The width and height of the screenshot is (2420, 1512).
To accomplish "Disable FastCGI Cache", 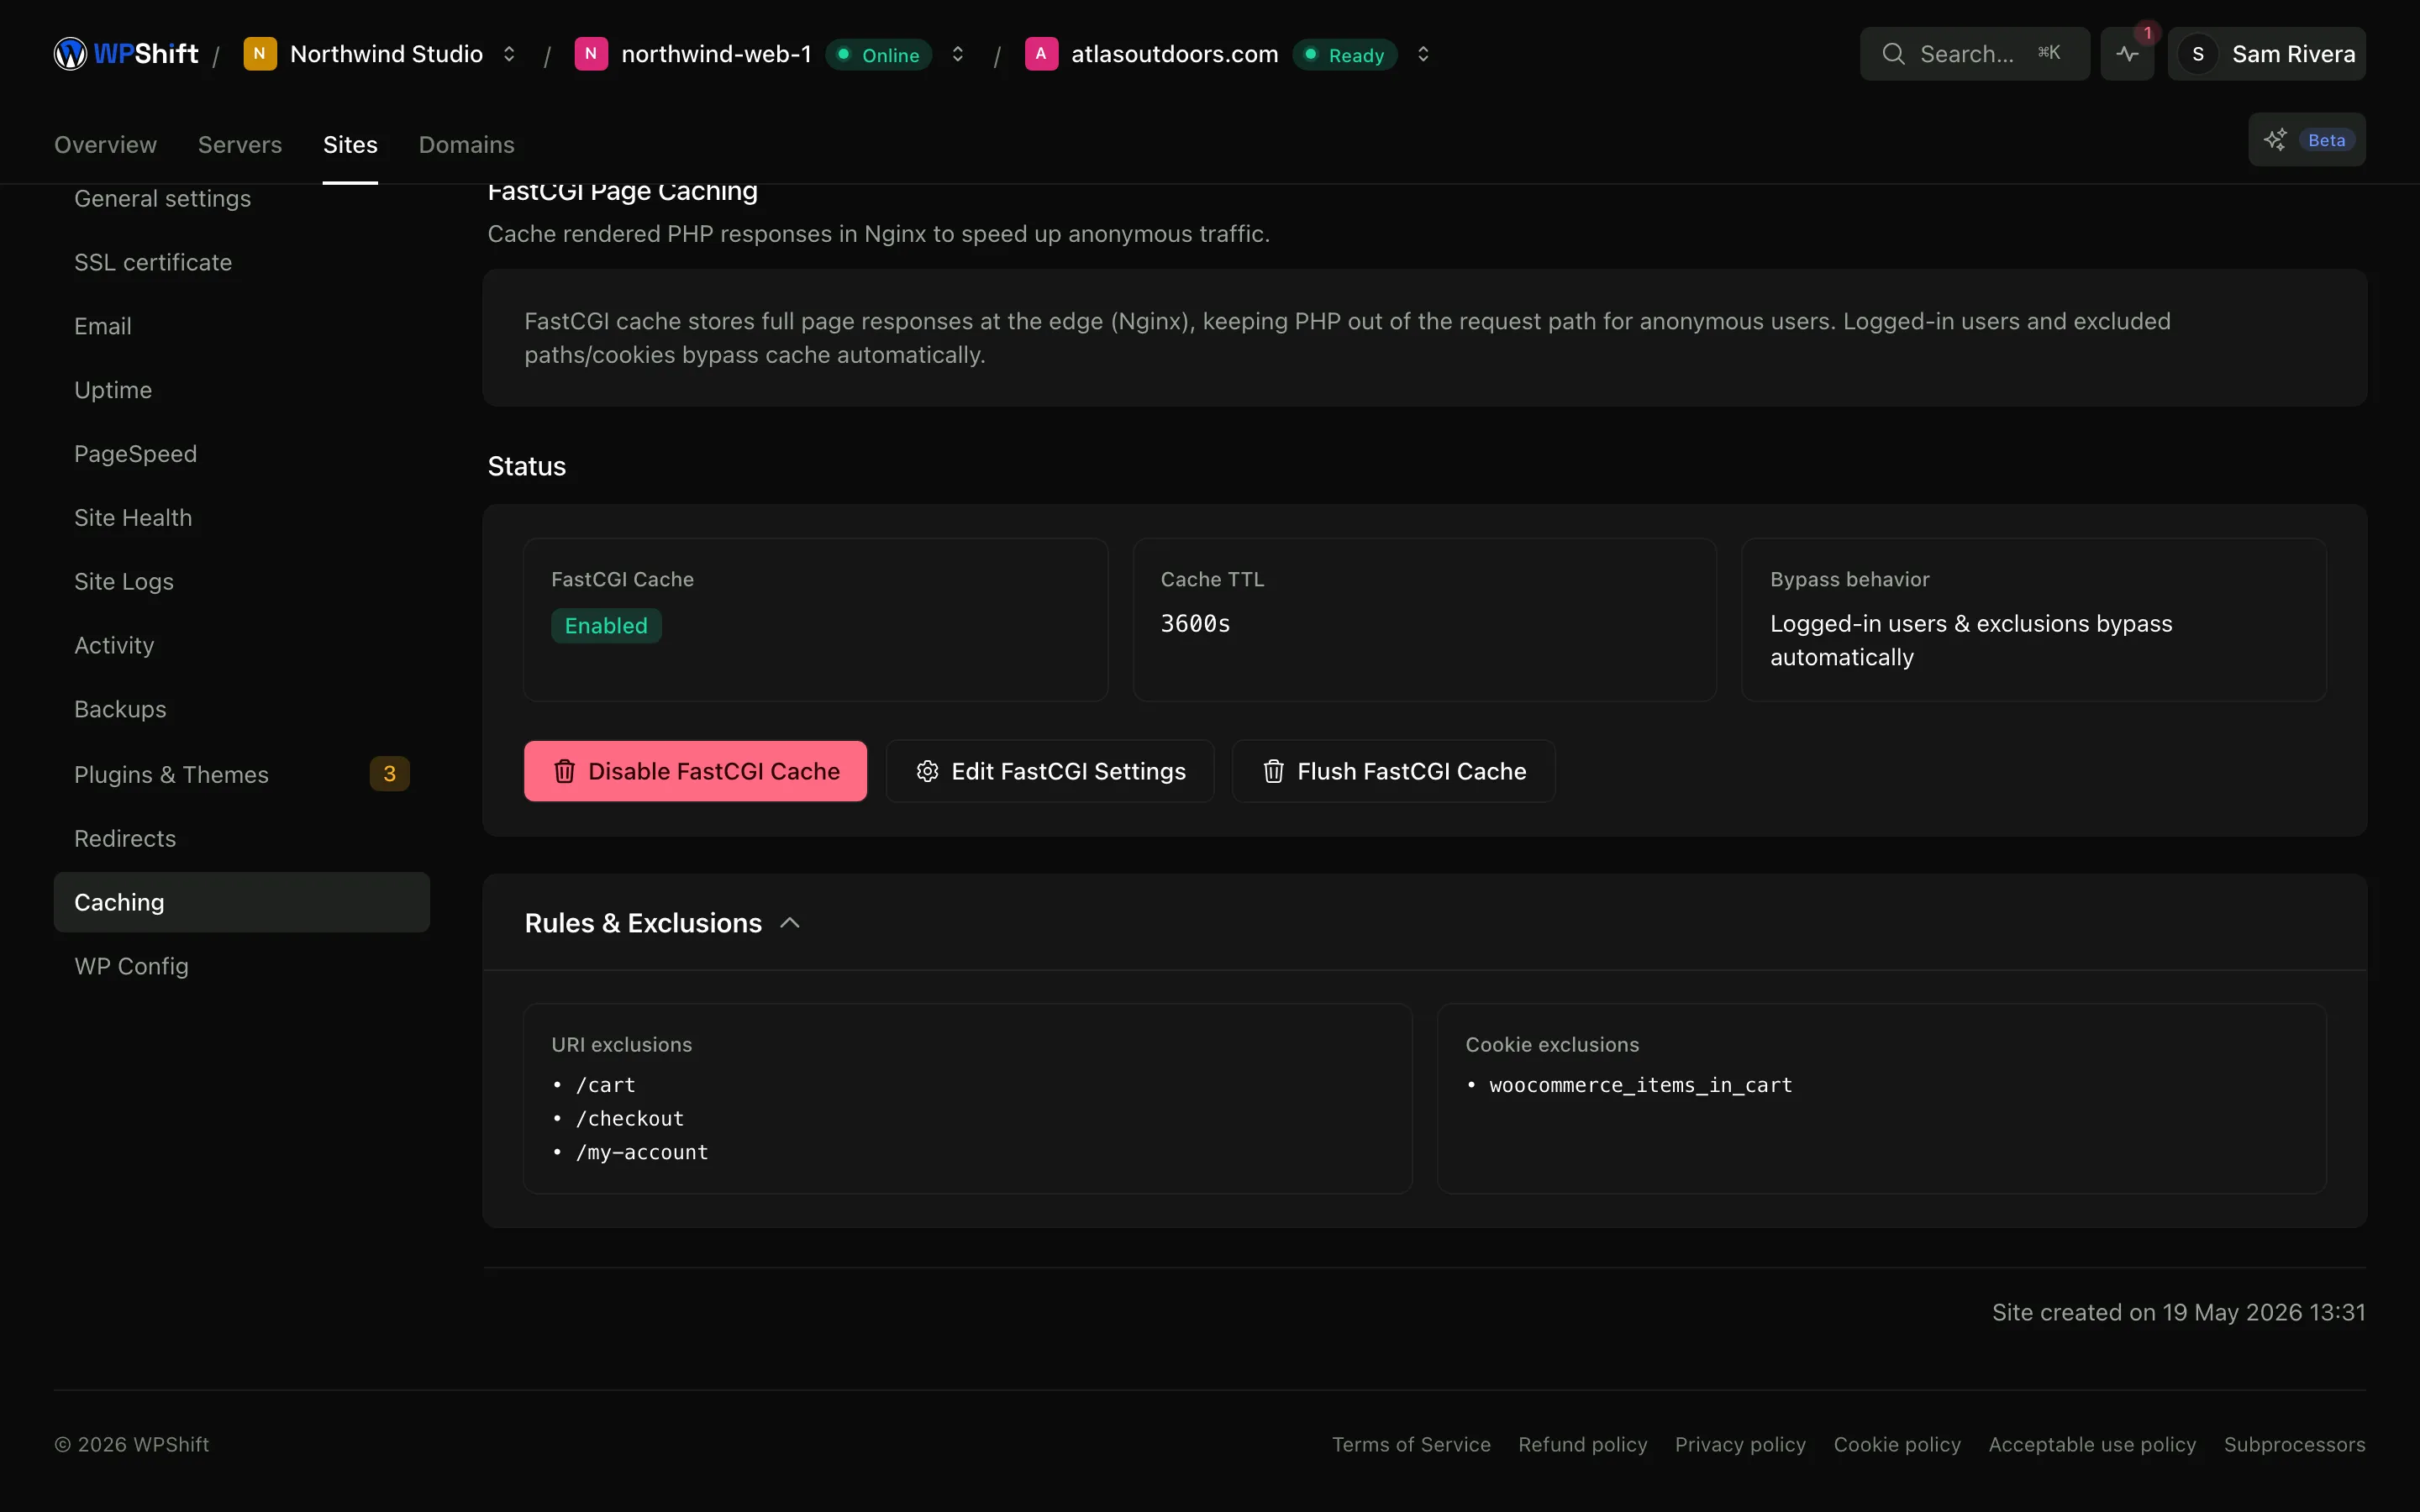I will coord(695,771).
